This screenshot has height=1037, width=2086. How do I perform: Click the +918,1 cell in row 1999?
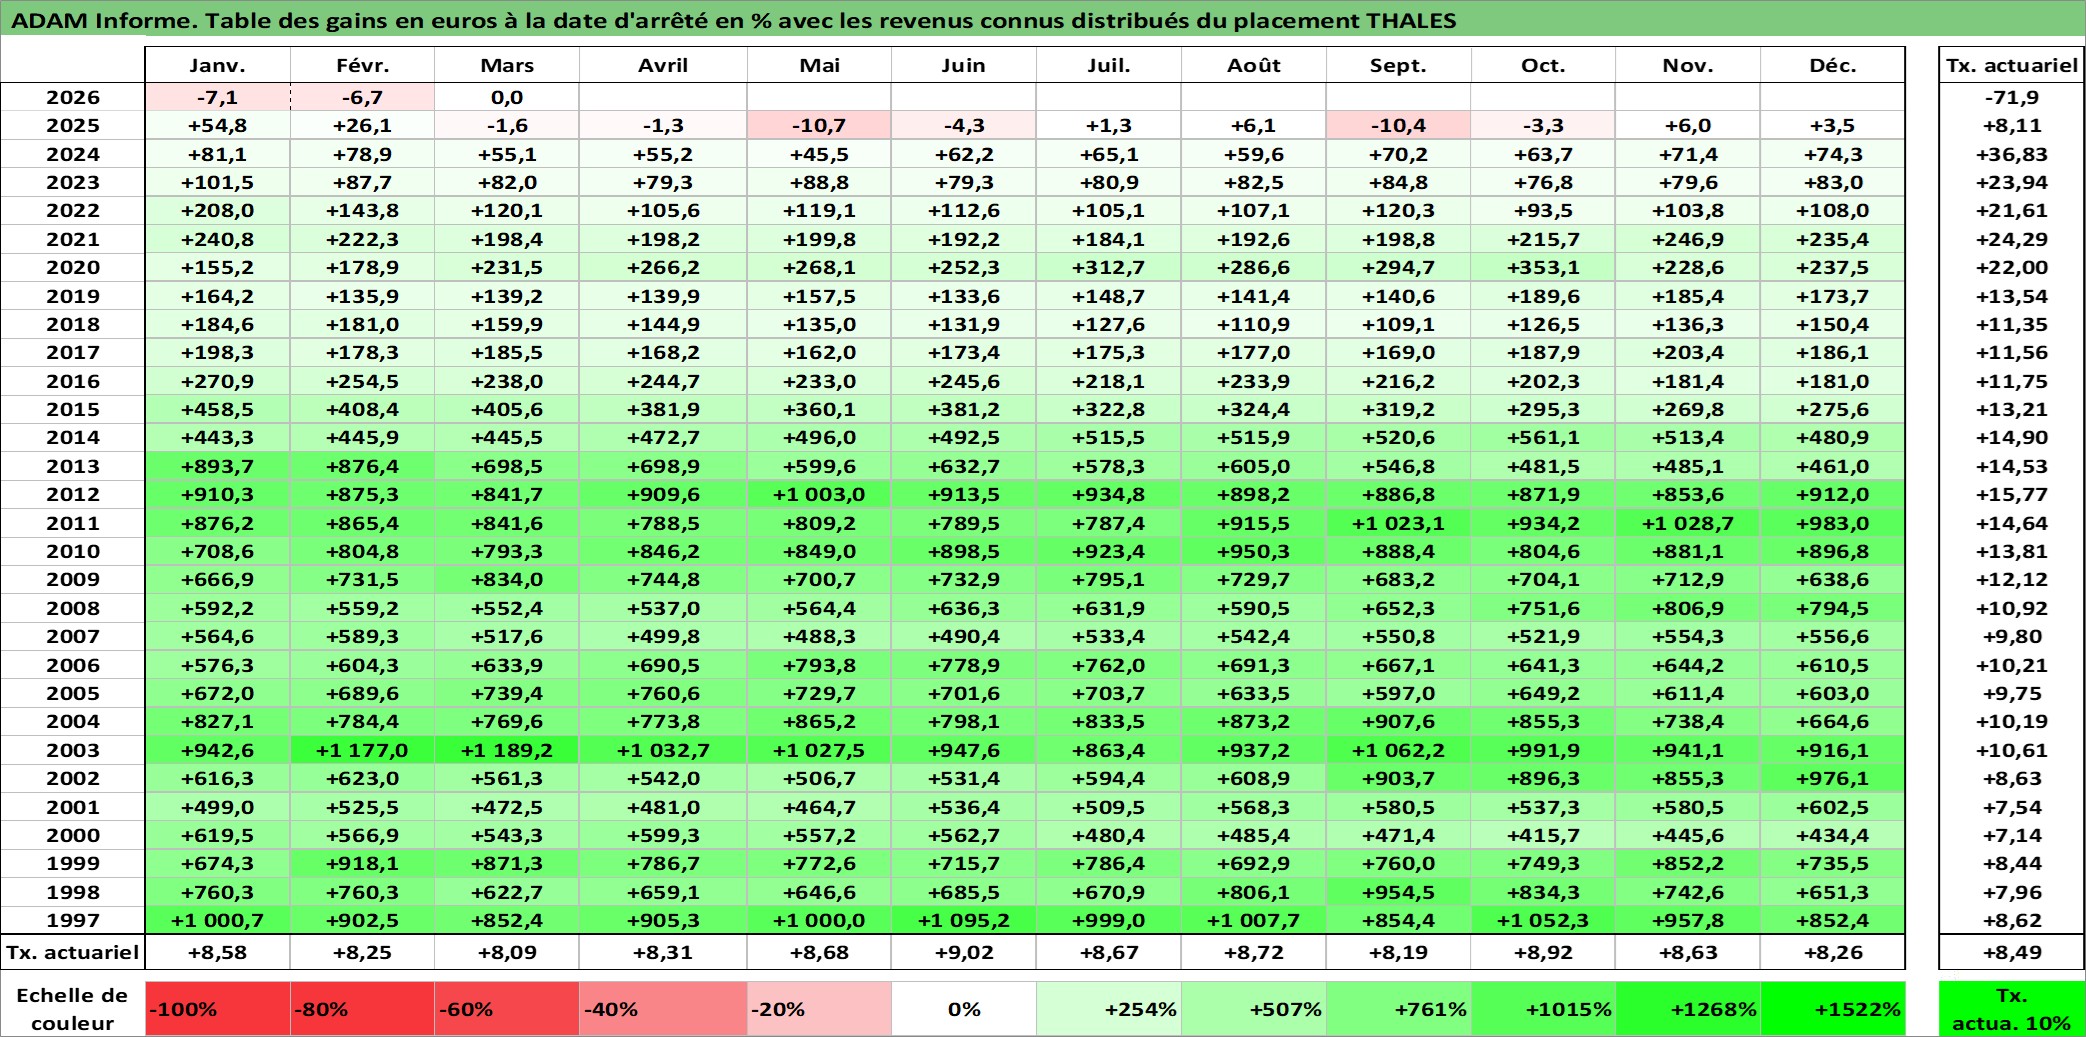pyautogui.click(x=363, y=863)
